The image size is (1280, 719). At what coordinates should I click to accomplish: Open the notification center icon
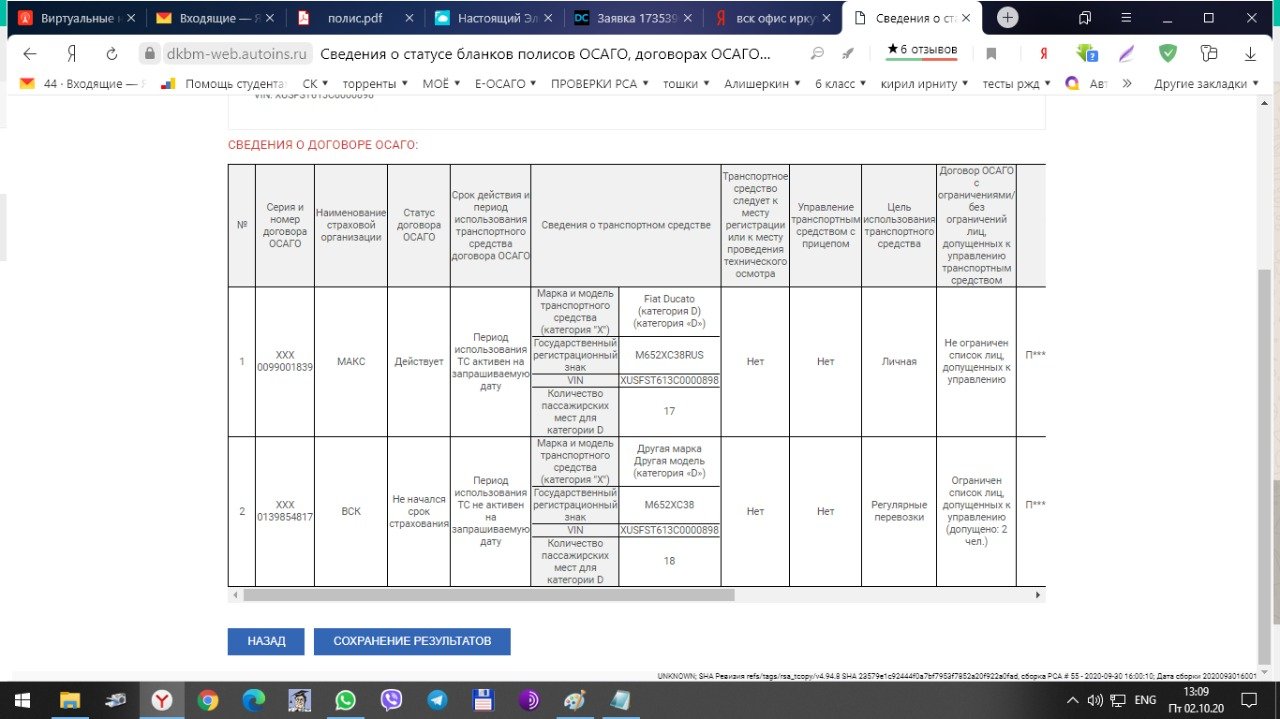pos(1248,700)
